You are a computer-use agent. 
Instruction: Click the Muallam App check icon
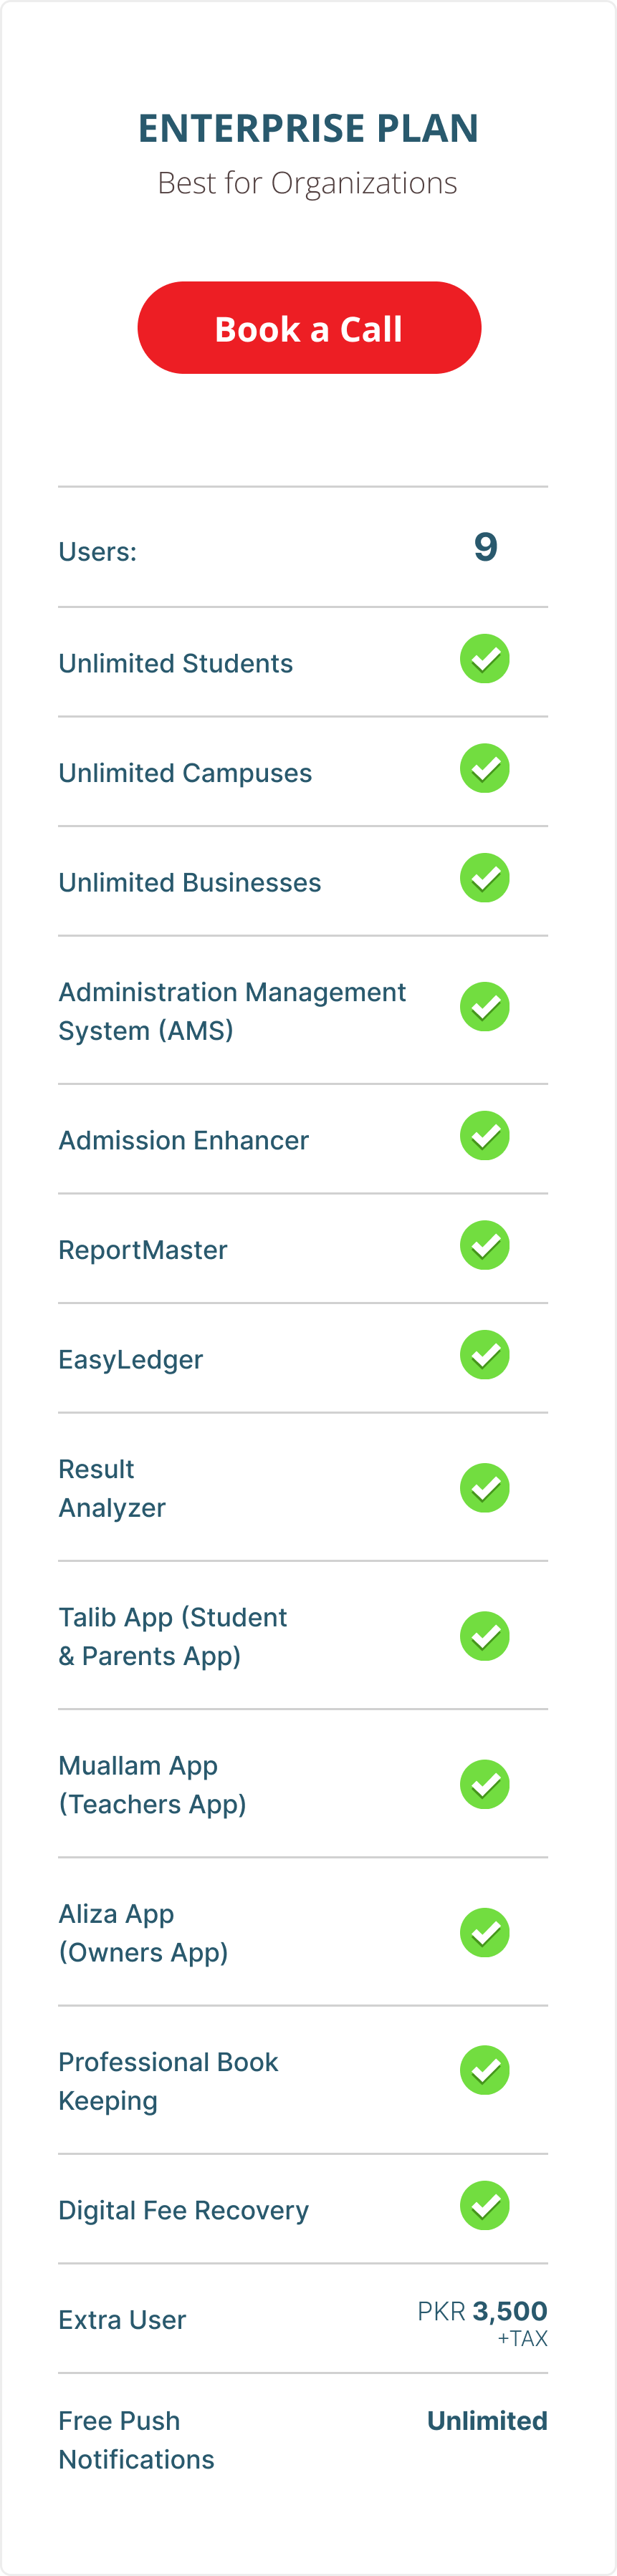click(x=485, y=1785)
